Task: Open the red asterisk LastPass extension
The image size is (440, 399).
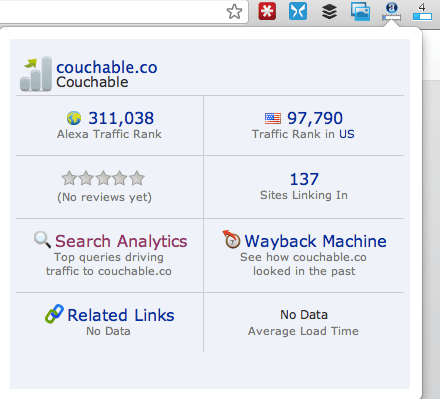Action: pyautogui.click(x=267, y=11)
